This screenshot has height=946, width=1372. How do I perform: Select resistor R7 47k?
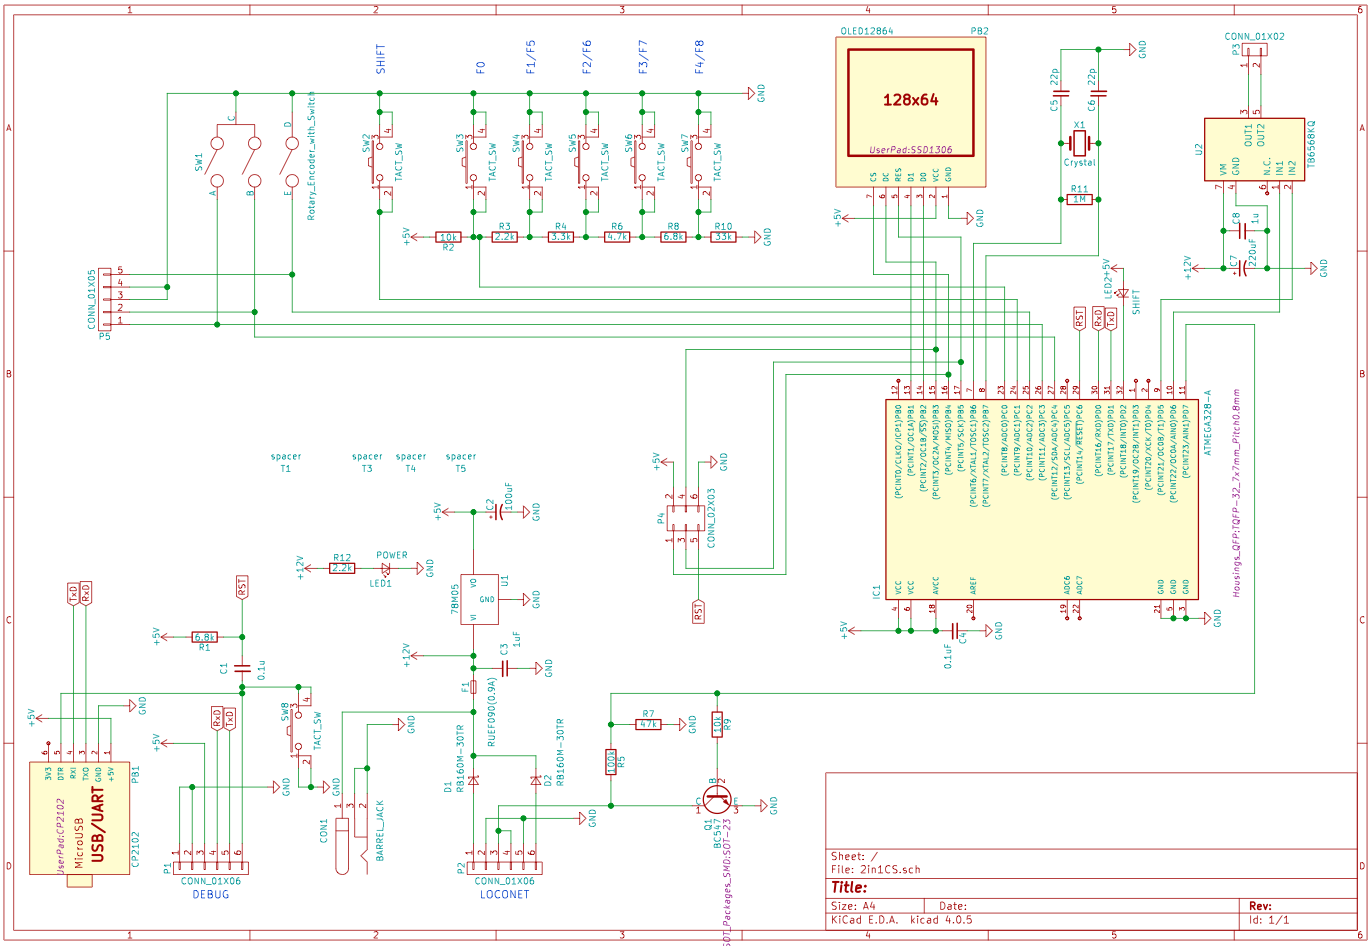(648, 723)
